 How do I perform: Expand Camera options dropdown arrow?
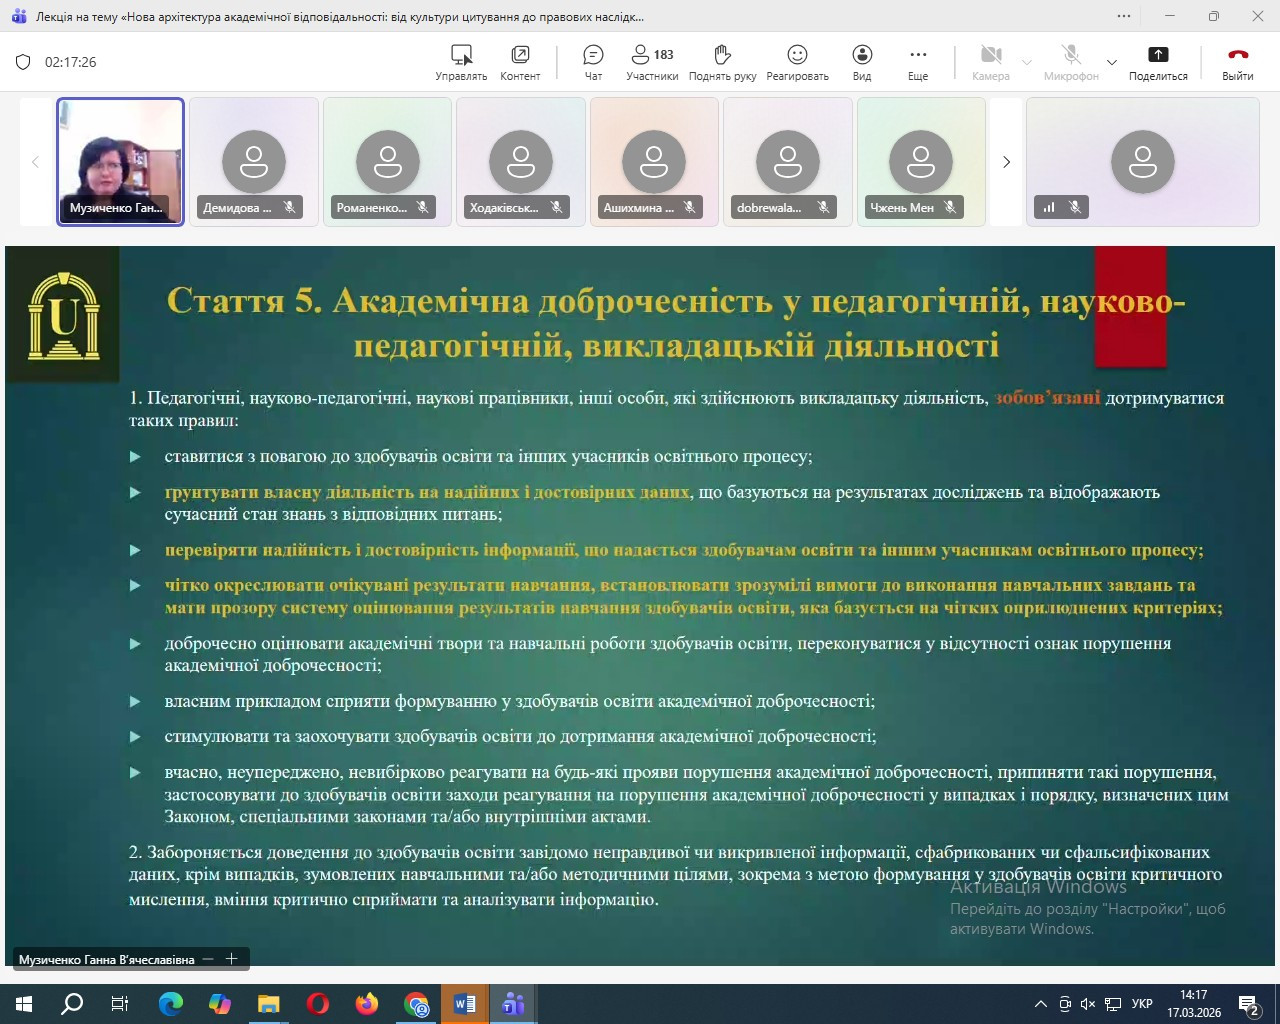pos(1027,62)
